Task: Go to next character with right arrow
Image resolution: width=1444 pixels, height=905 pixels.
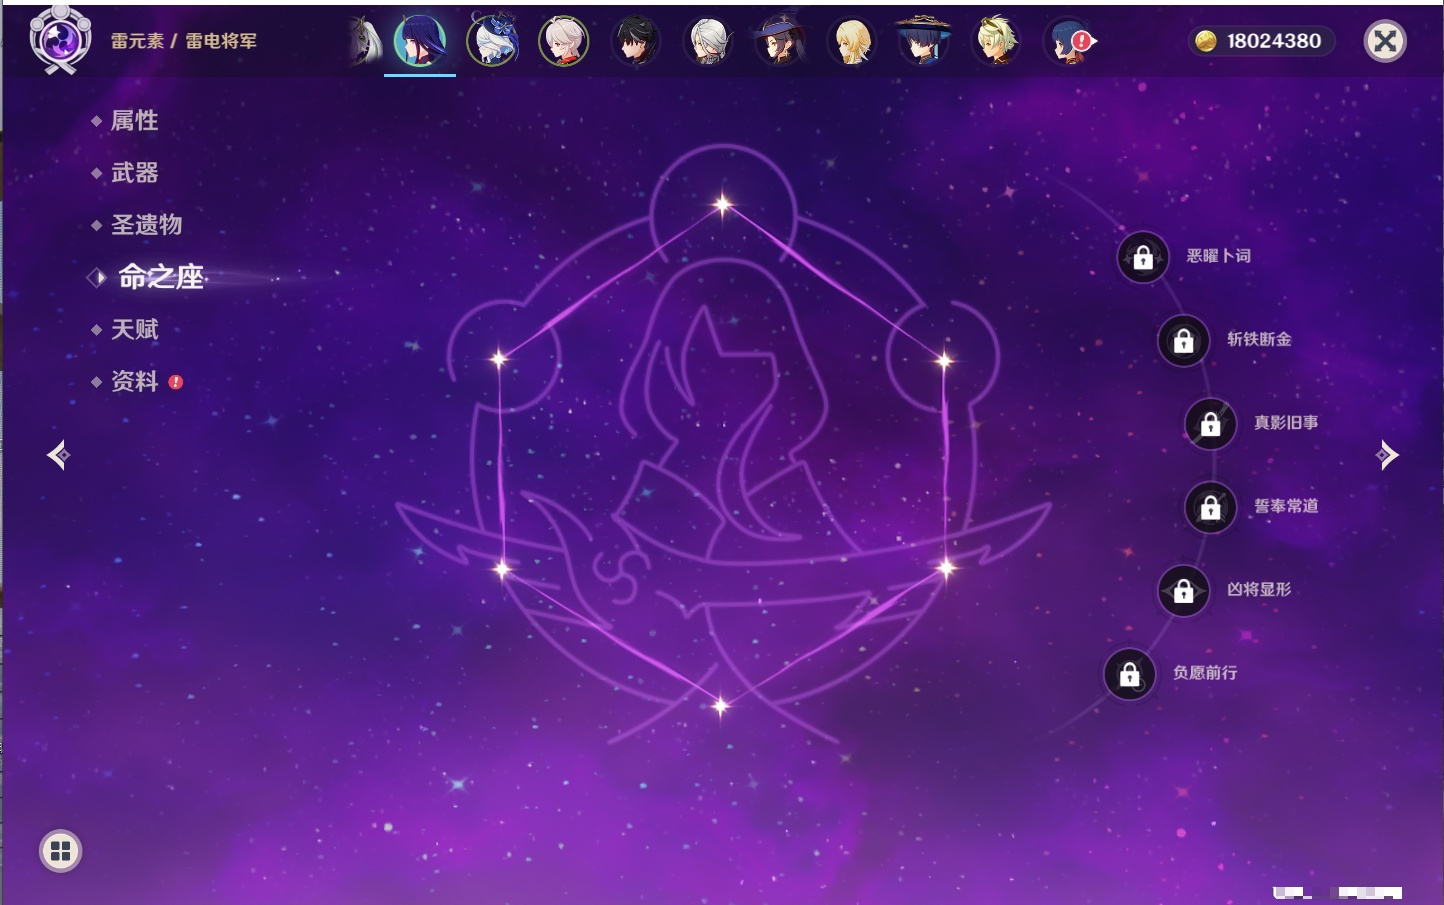Action: pyautogui.click(x=1387, y=455)
